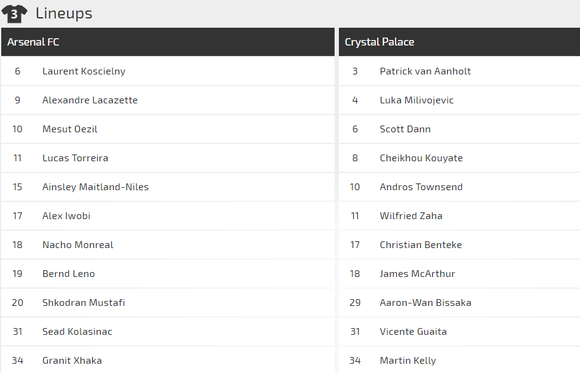The height and width of the screenshot is (373, 580).
Task: Open Laurent Koscielny's player page
Action: tap(84, 71)
